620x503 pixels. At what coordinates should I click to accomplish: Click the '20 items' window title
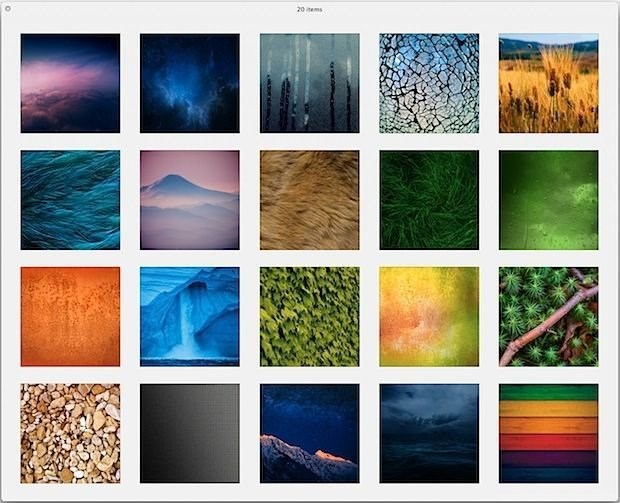(x=310, y=9)
